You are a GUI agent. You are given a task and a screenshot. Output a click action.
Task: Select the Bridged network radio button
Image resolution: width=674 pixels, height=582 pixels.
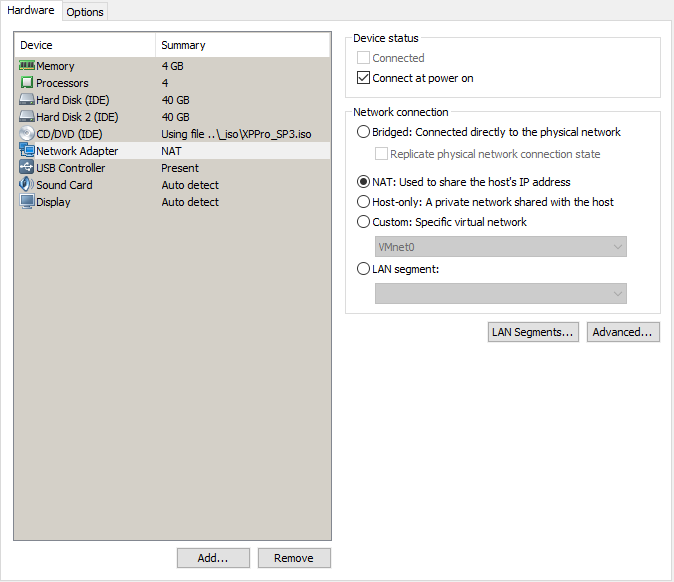tap(363, 132)
